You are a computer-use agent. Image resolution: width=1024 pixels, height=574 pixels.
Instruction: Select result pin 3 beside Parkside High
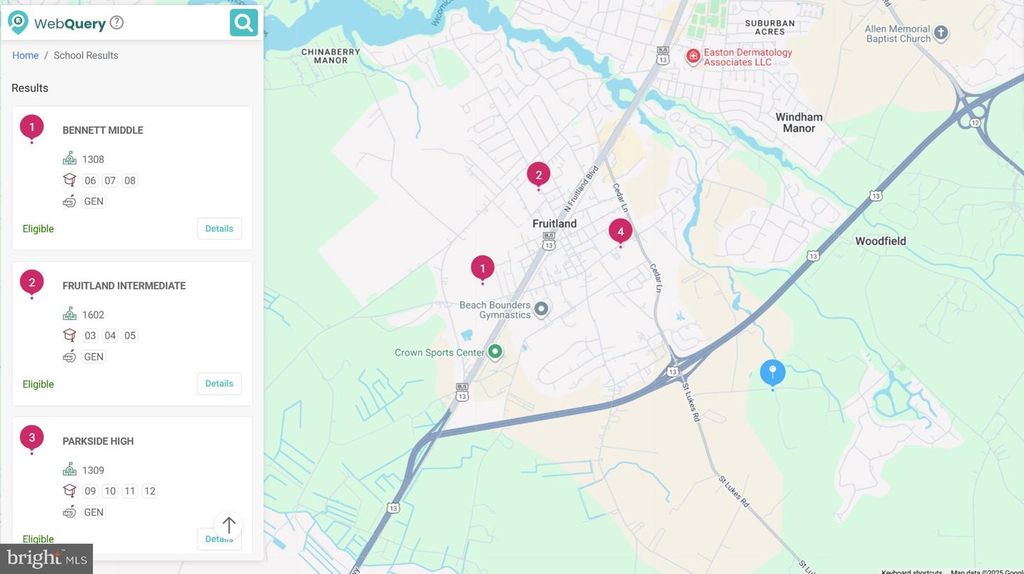[31, 439]
